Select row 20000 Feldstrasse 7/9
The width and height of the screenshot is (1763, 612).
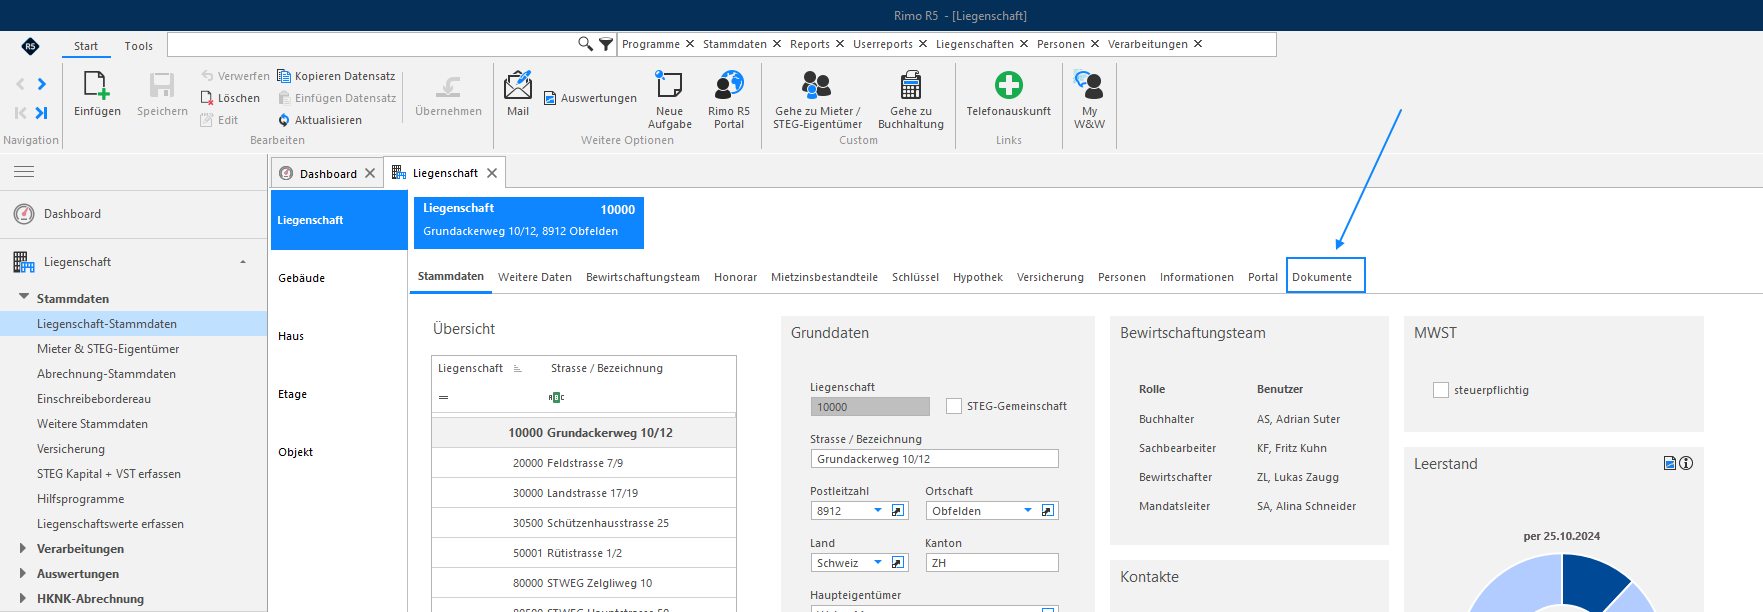coord(584,463)
